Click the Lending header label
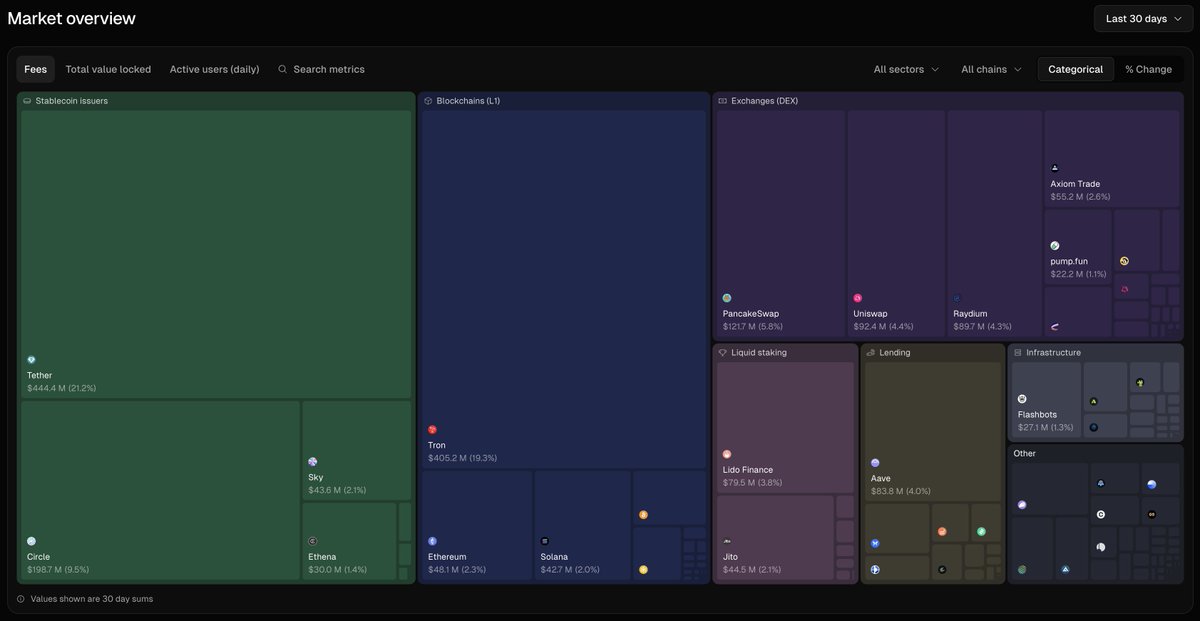Viewport: 1200px width, 621px height. tap(895, 353)
